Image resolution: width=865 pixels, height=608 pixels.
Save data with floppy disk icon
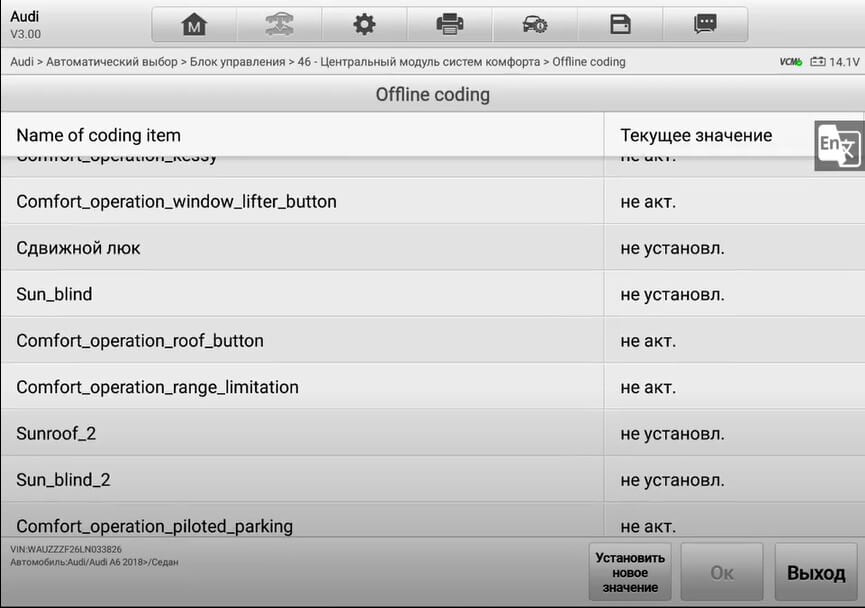620,25
